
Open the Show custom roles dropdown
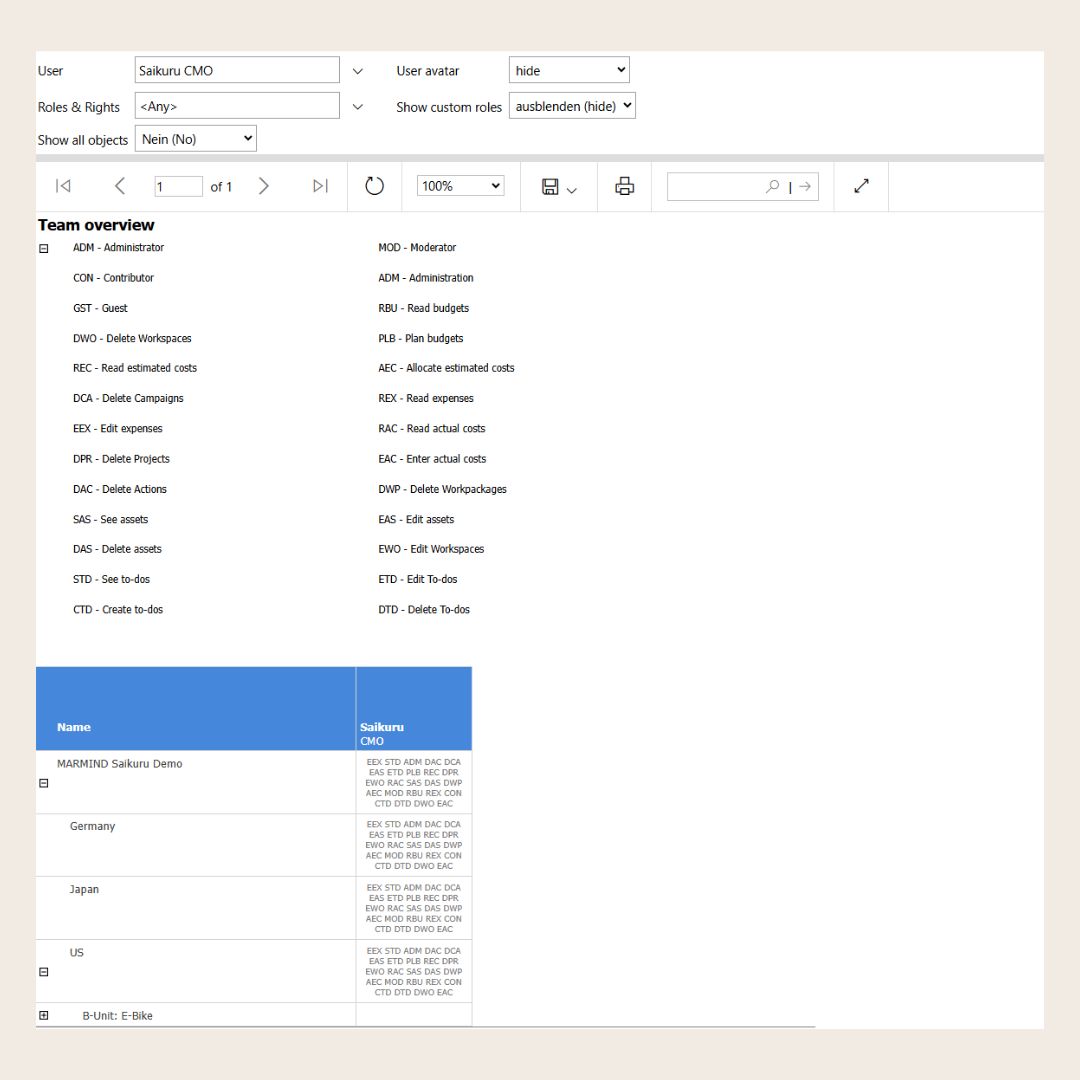tap(572, 106)
